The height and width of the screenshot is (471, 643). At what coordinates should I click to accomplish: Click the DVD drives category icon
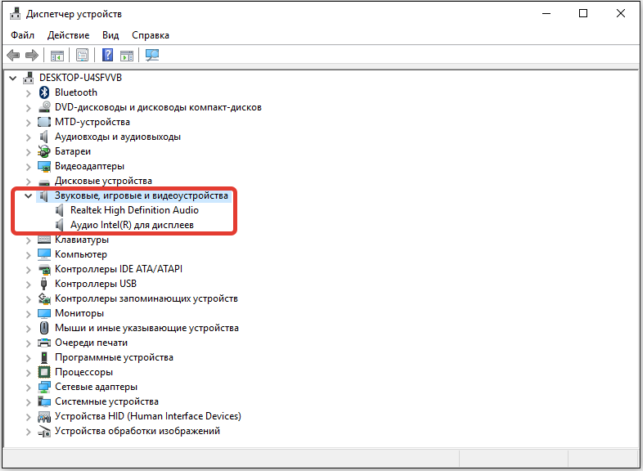pyautogui.click(x=44, y=107)
